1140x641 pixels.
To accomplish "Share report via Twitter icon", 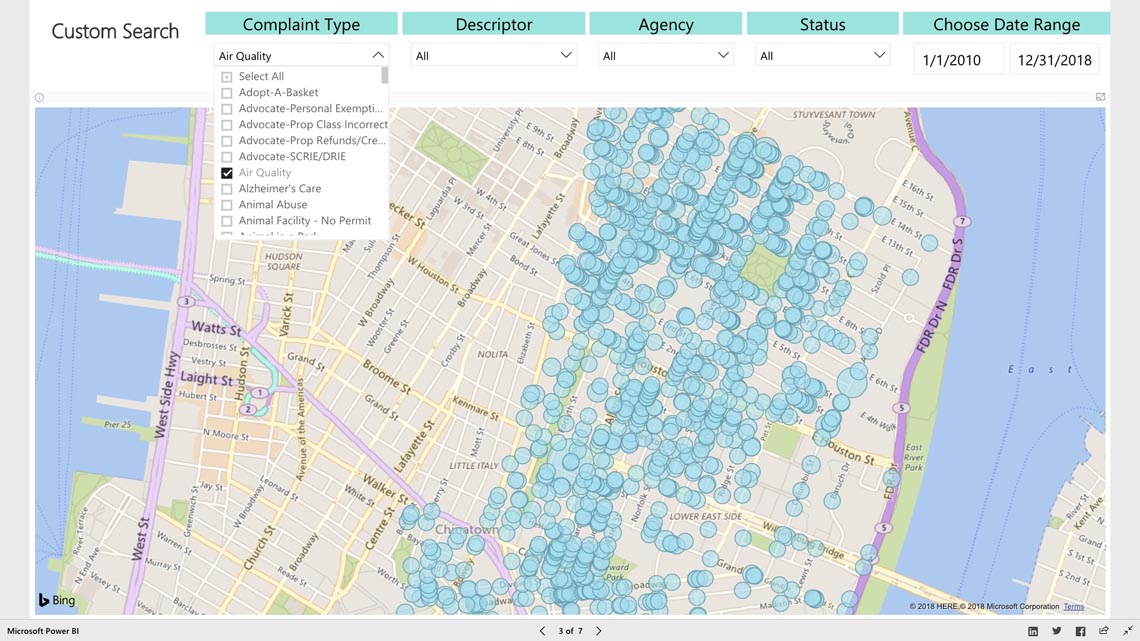I will [1056, 631].
